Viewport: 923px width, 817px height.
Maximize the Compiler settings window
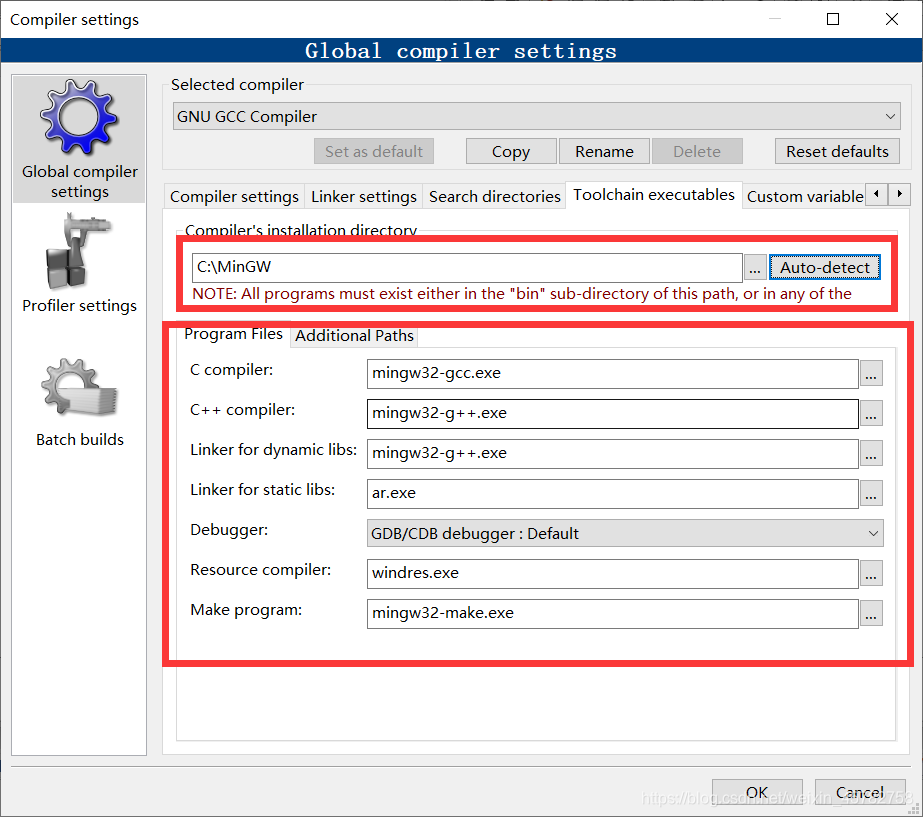833,19
